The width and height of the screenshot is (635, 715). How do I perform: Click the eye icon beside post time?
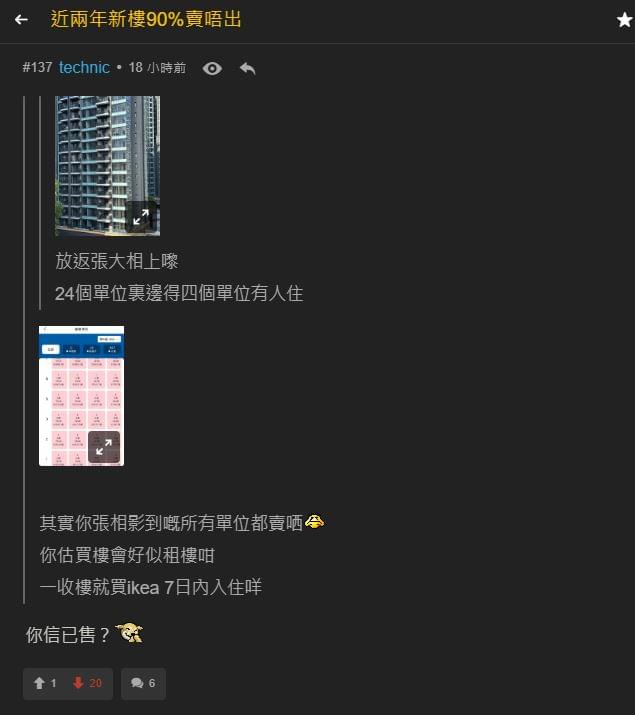coord(212,68)
